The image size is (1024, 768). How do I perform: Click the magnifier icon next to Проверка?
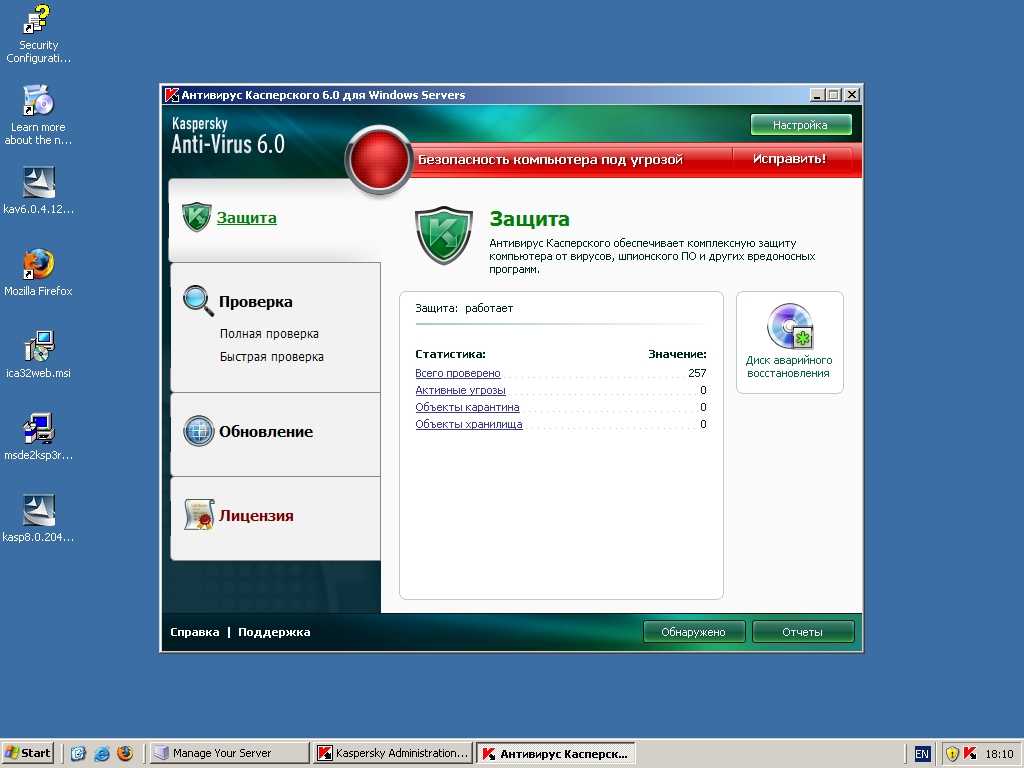pyautogui.click(x=198, y=301)
